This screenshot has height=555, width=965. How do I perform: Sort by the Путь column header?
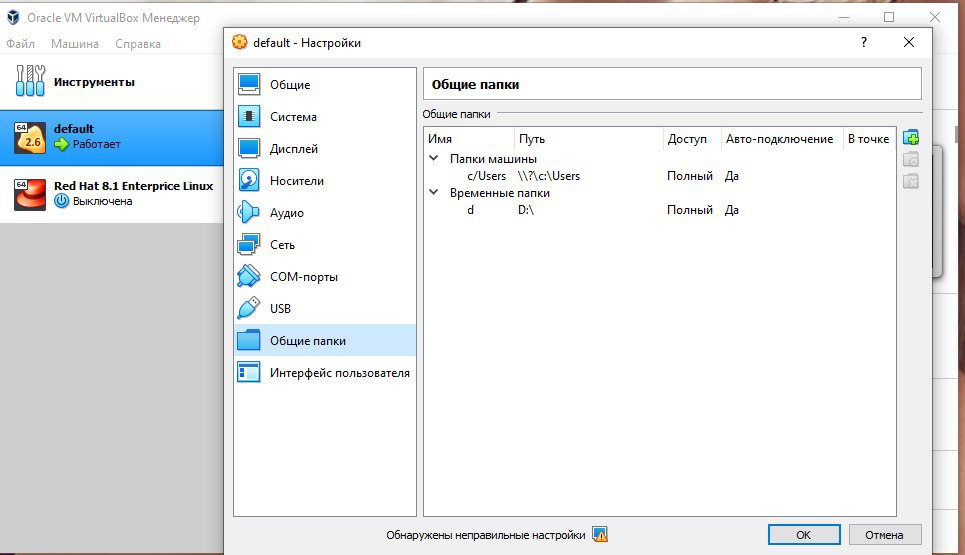point(588,139)
